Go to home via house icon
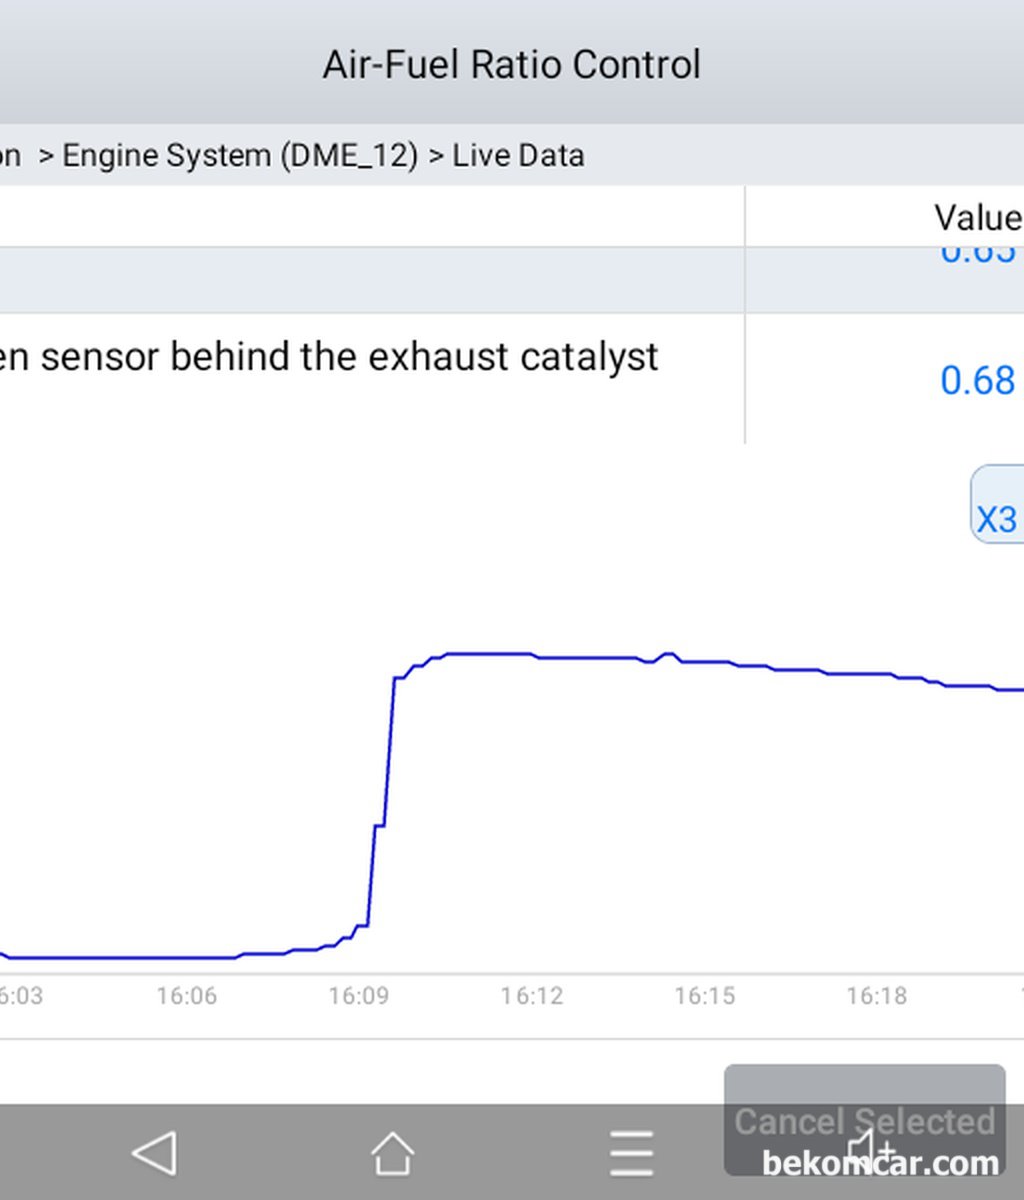1024x1200 pixels. pos(392,1153)
